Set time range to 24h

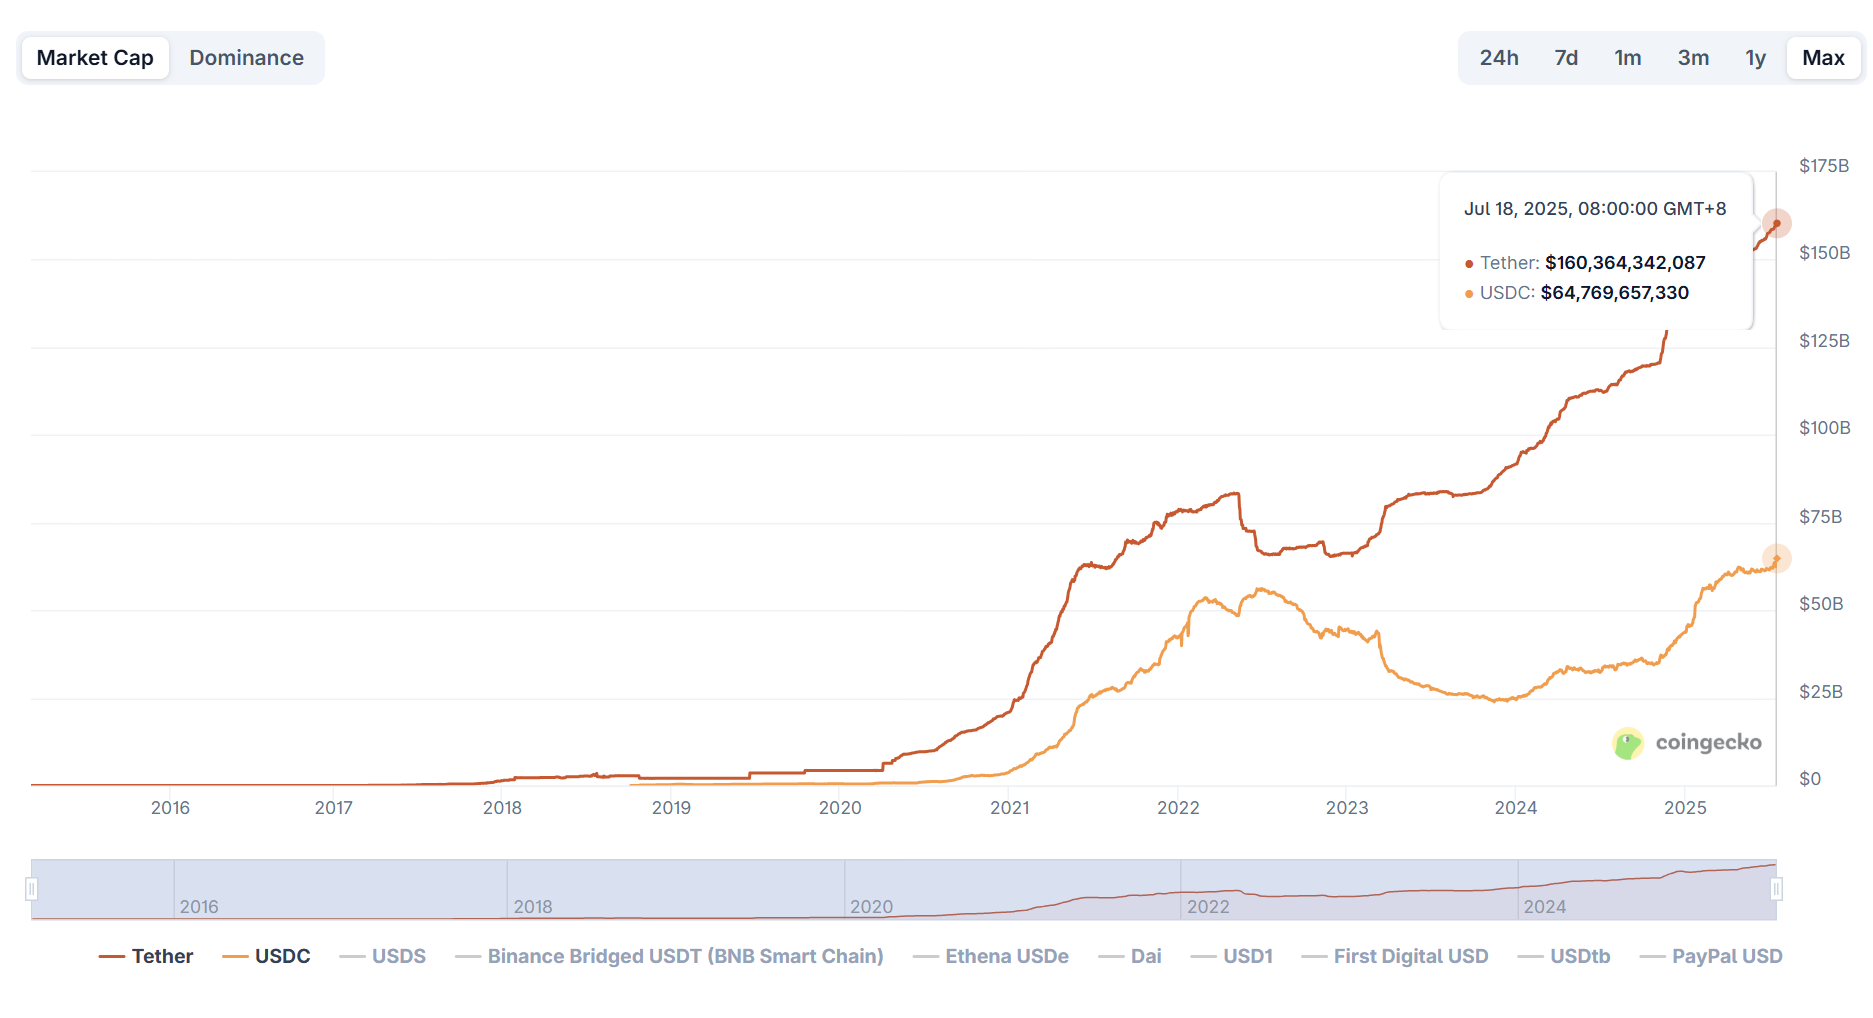[1498, 58]
